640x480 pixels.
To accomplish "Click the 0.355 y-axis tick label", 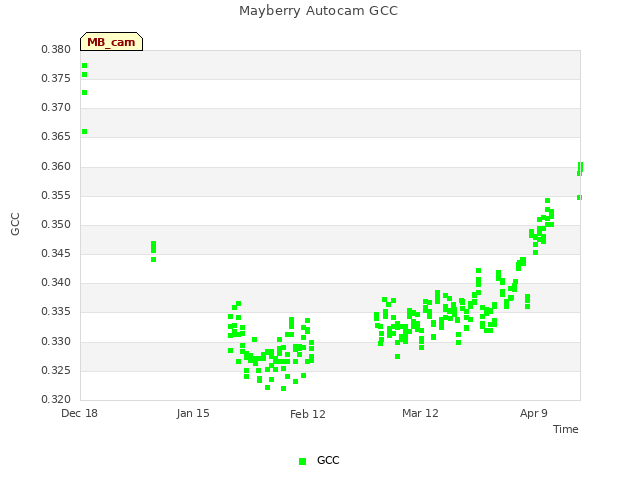I will pos(56,196).
